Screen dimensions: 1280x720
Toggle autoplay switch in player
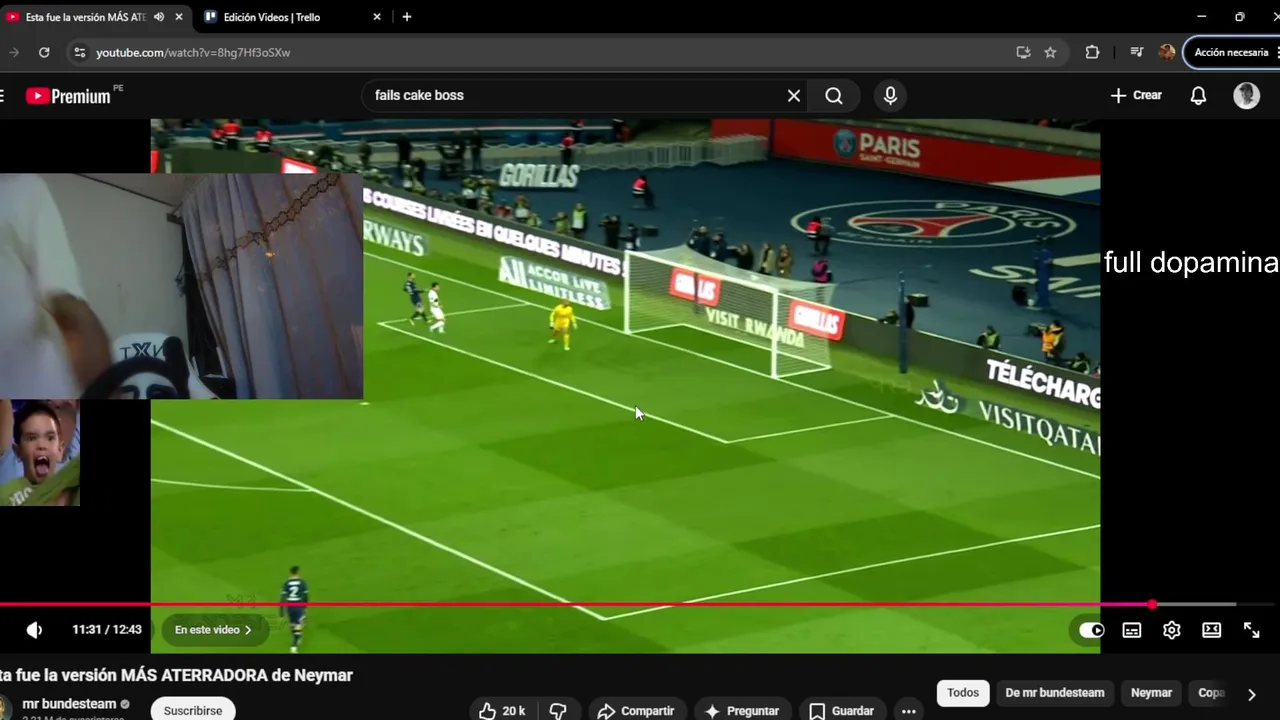pos(1091,630)
